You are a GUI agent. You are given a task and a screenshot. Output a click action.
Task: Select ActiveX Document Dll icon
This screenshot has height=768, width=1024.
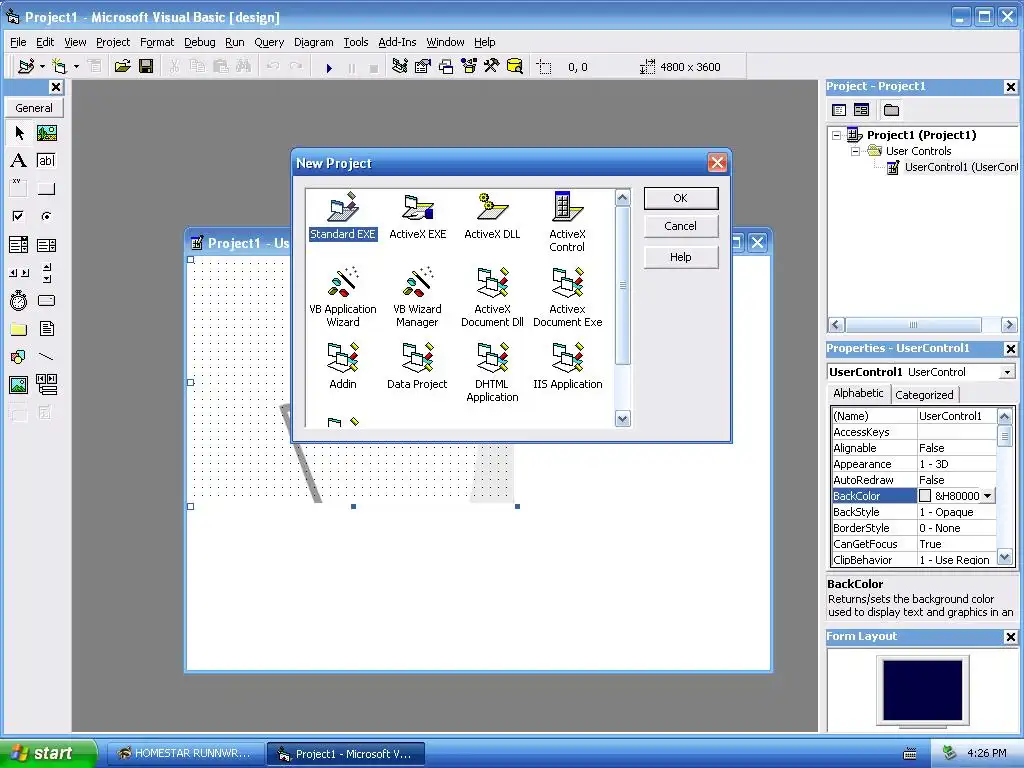click(492, 297)
